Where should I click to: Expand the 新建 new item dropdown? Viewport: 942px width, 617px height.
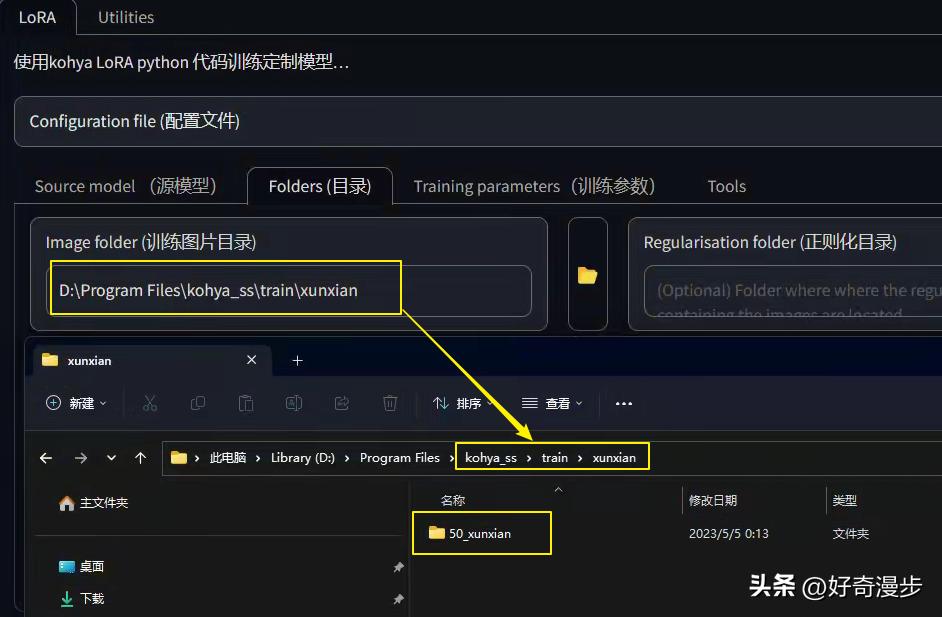75,403
